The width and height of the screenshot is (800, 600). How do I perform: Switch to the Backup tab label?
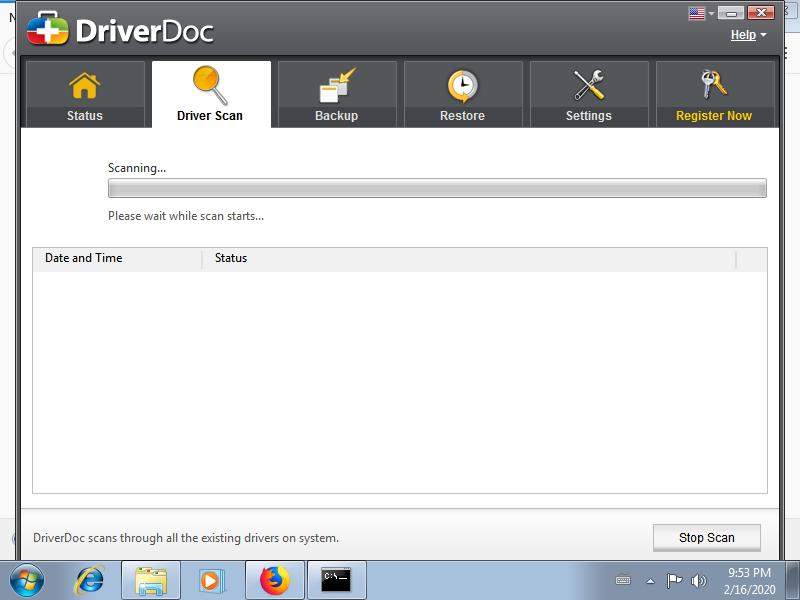[336, 116]
